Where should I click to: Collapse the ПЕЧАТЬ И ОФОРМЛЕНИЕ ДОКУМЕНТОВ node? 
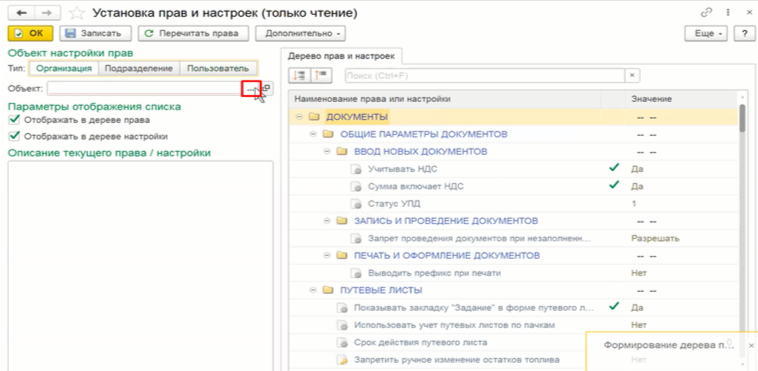[327, 255]
